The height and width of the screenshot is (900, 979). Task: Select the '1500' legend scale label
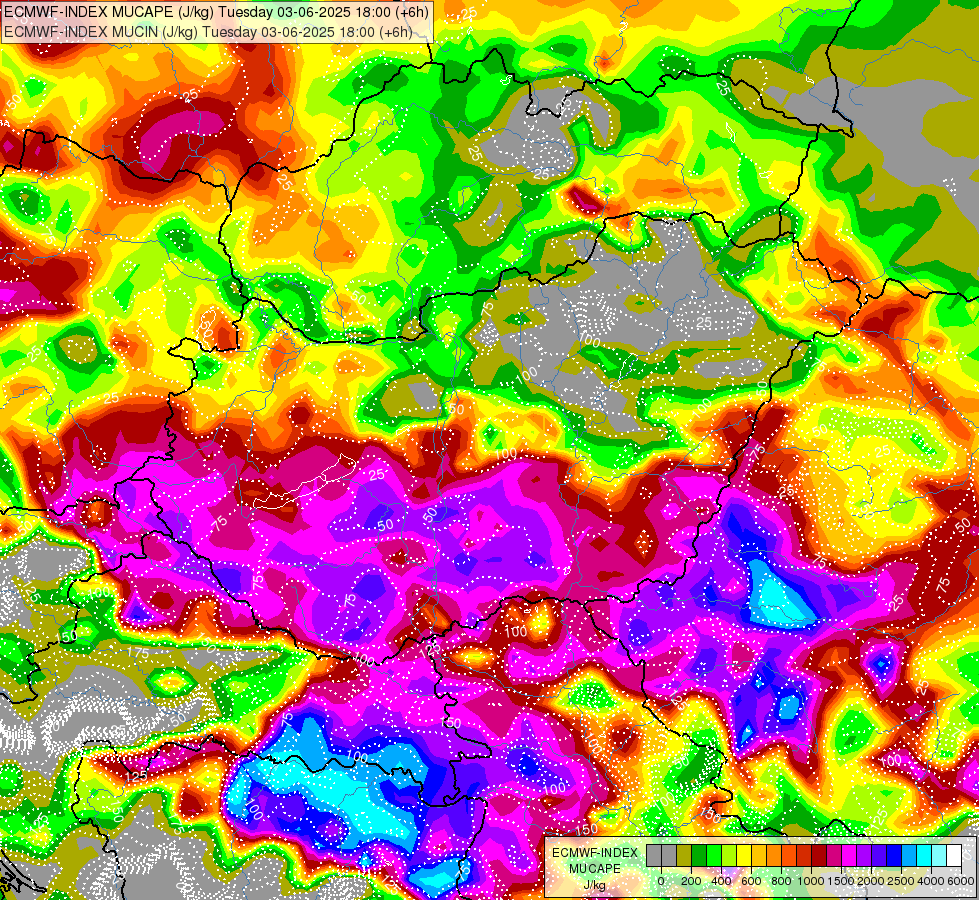[x=840, y=881]
